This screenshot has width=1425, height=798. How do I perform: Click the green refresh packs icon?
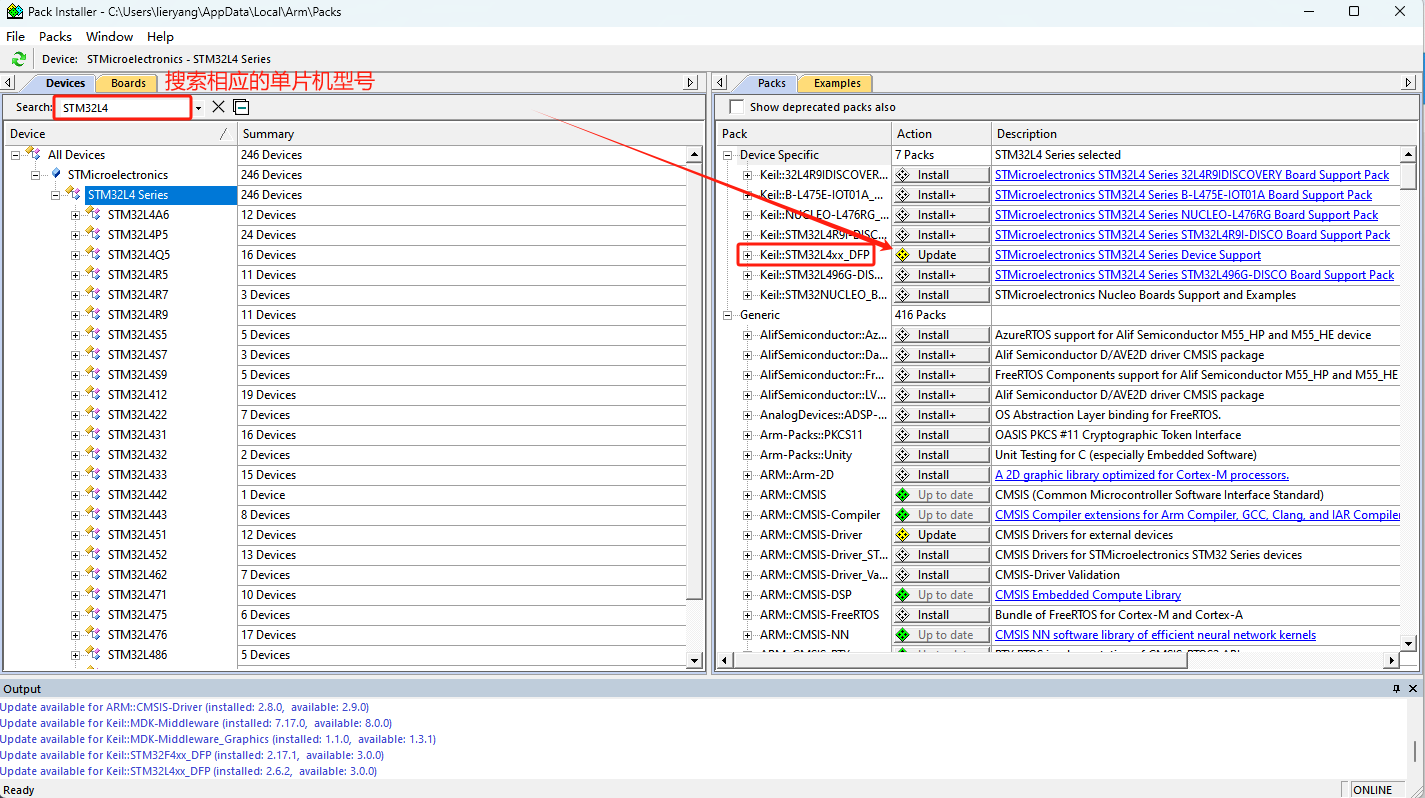pyautogui.click(x=18, y=59)
